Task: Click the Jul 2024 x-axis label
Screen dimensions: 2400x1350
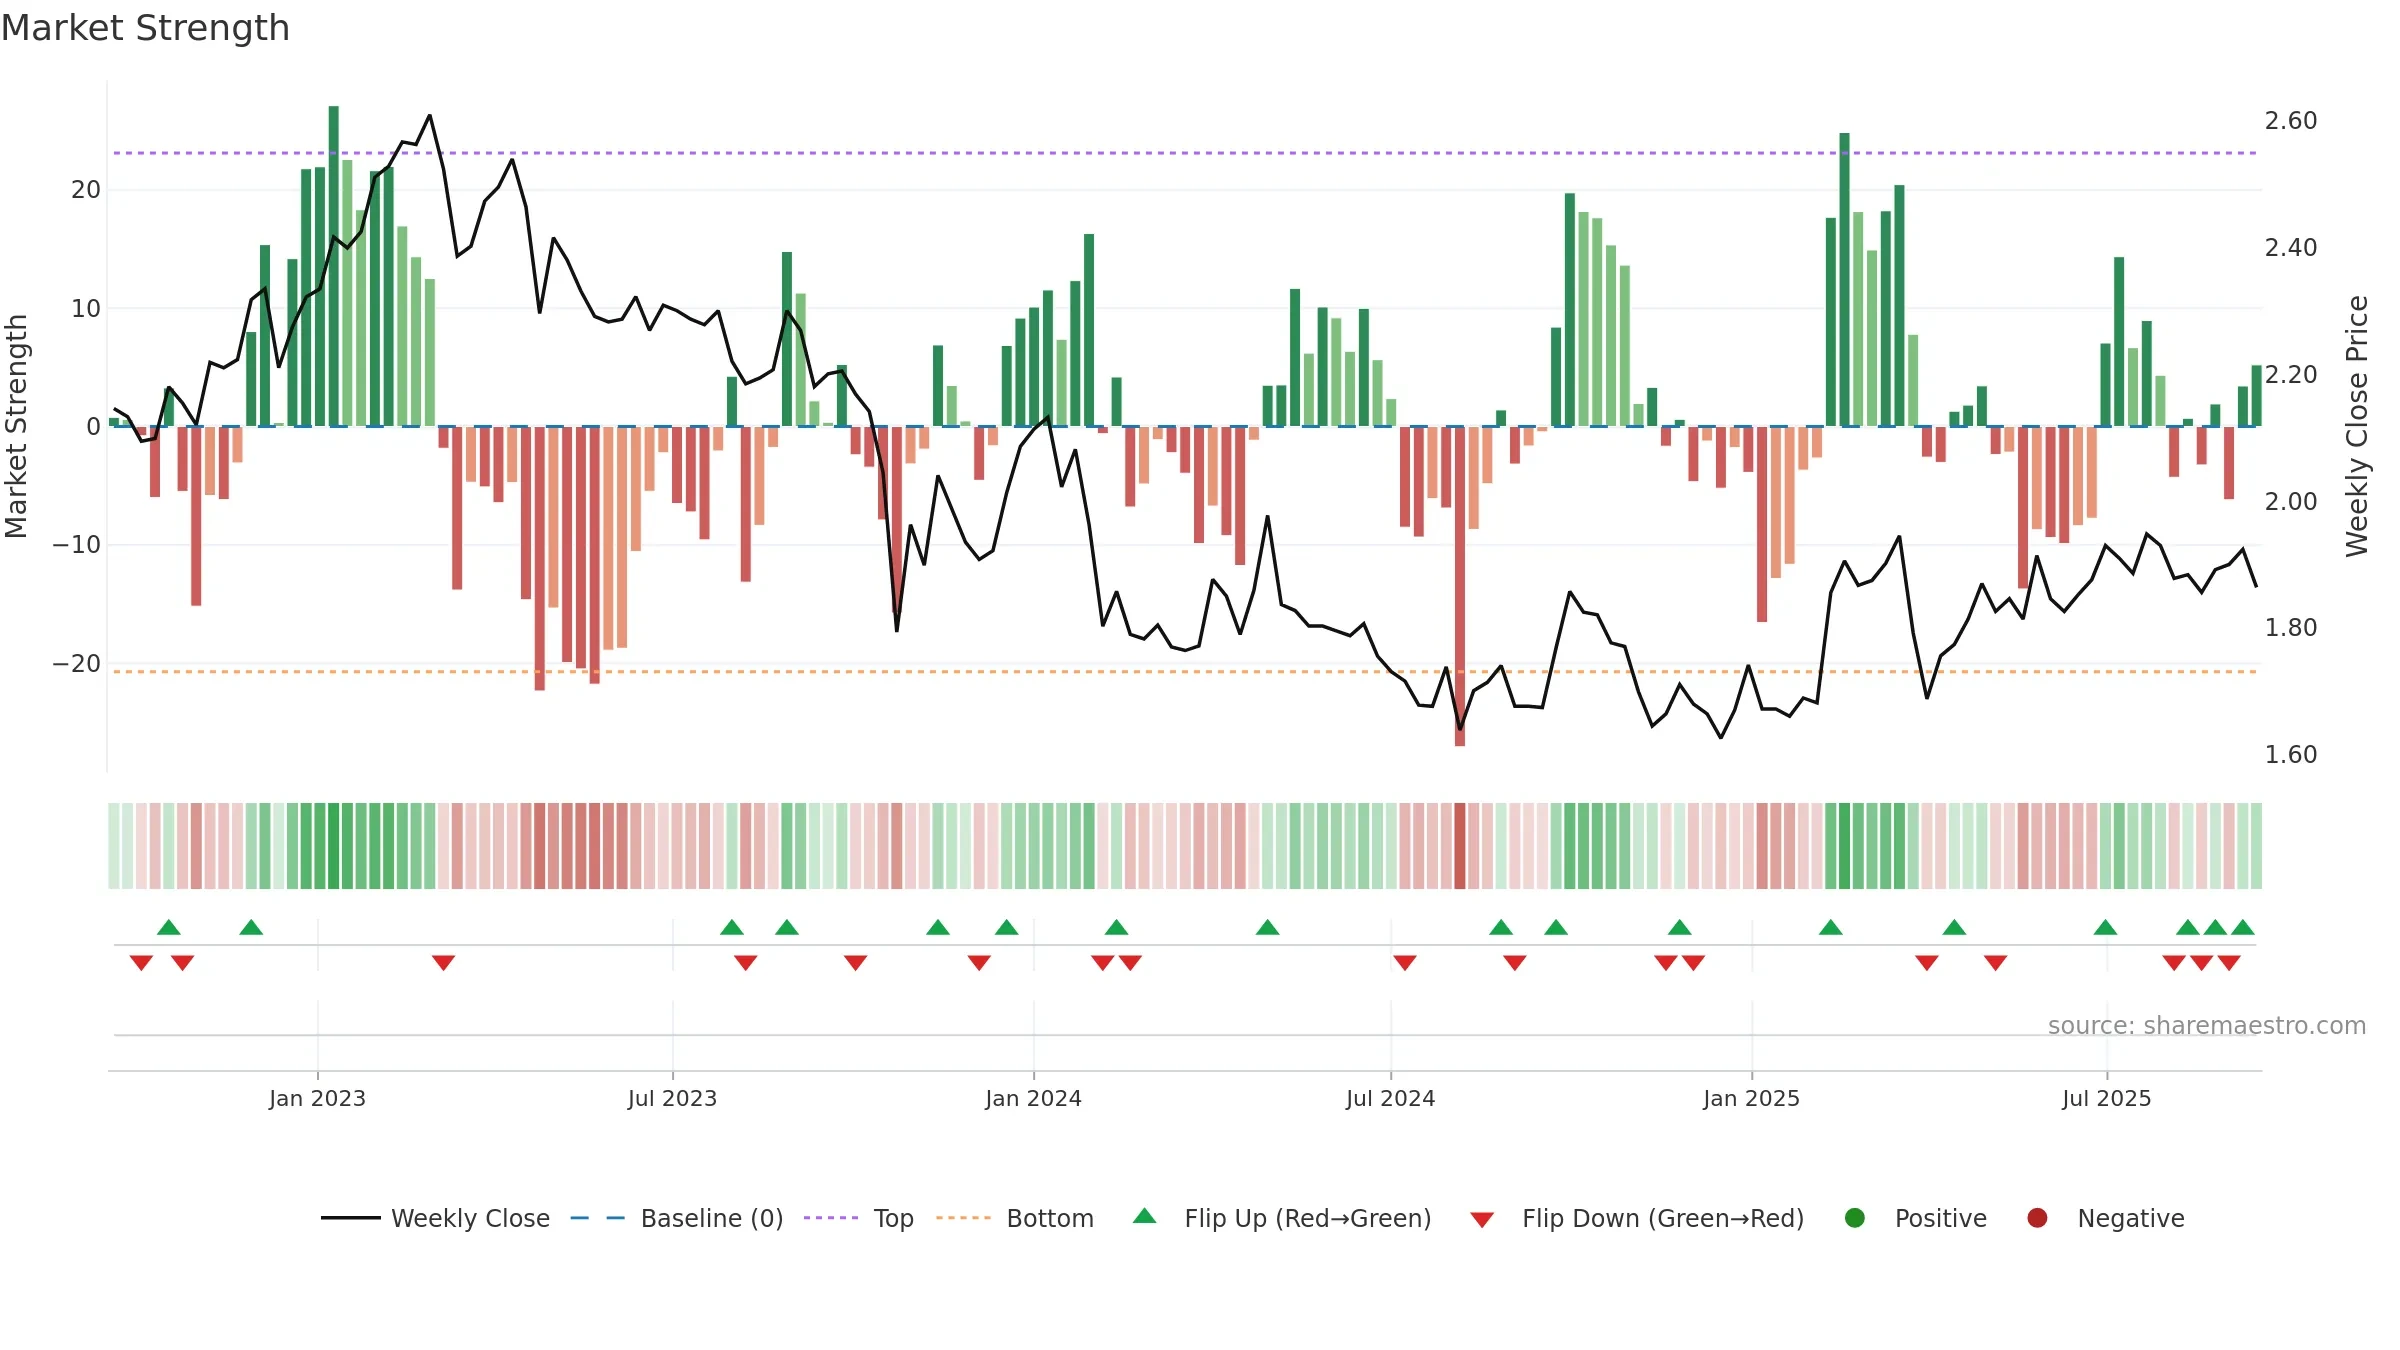Action: coord(1390,1098)
